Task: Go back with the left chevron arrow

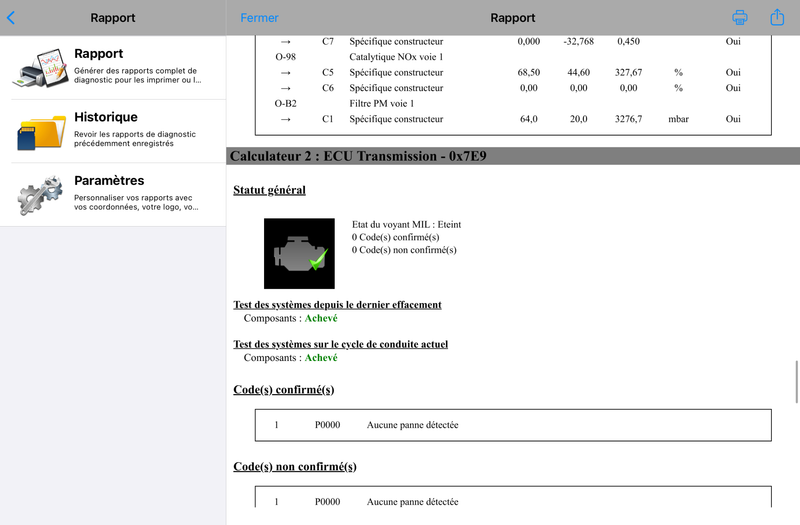Action: (11, 18)
